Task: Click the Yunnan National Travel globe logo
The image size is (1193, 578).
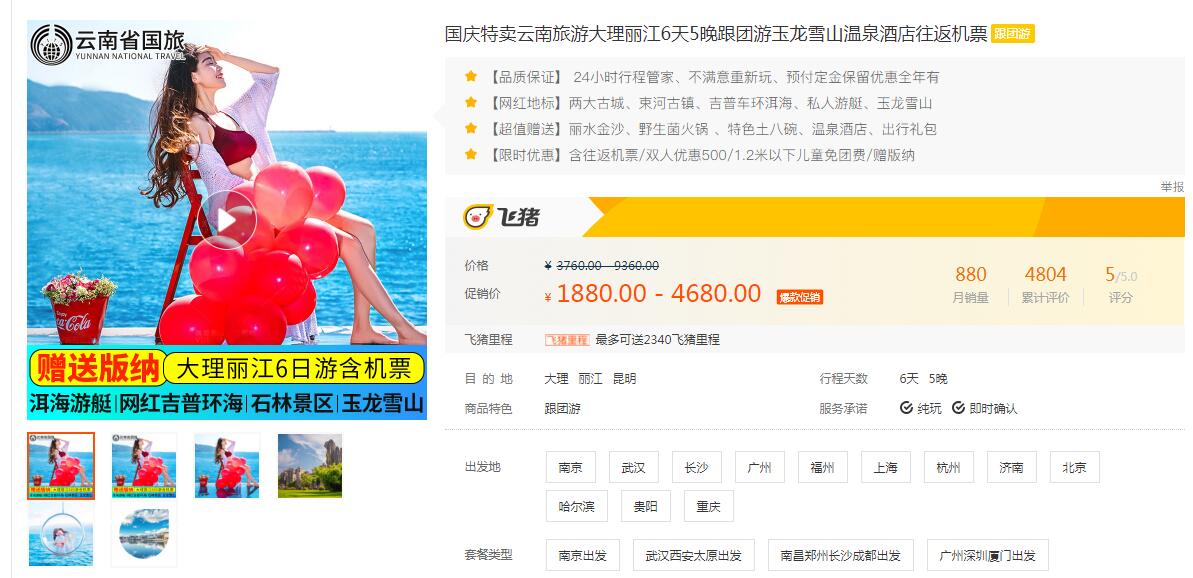Action: (51, 45)
